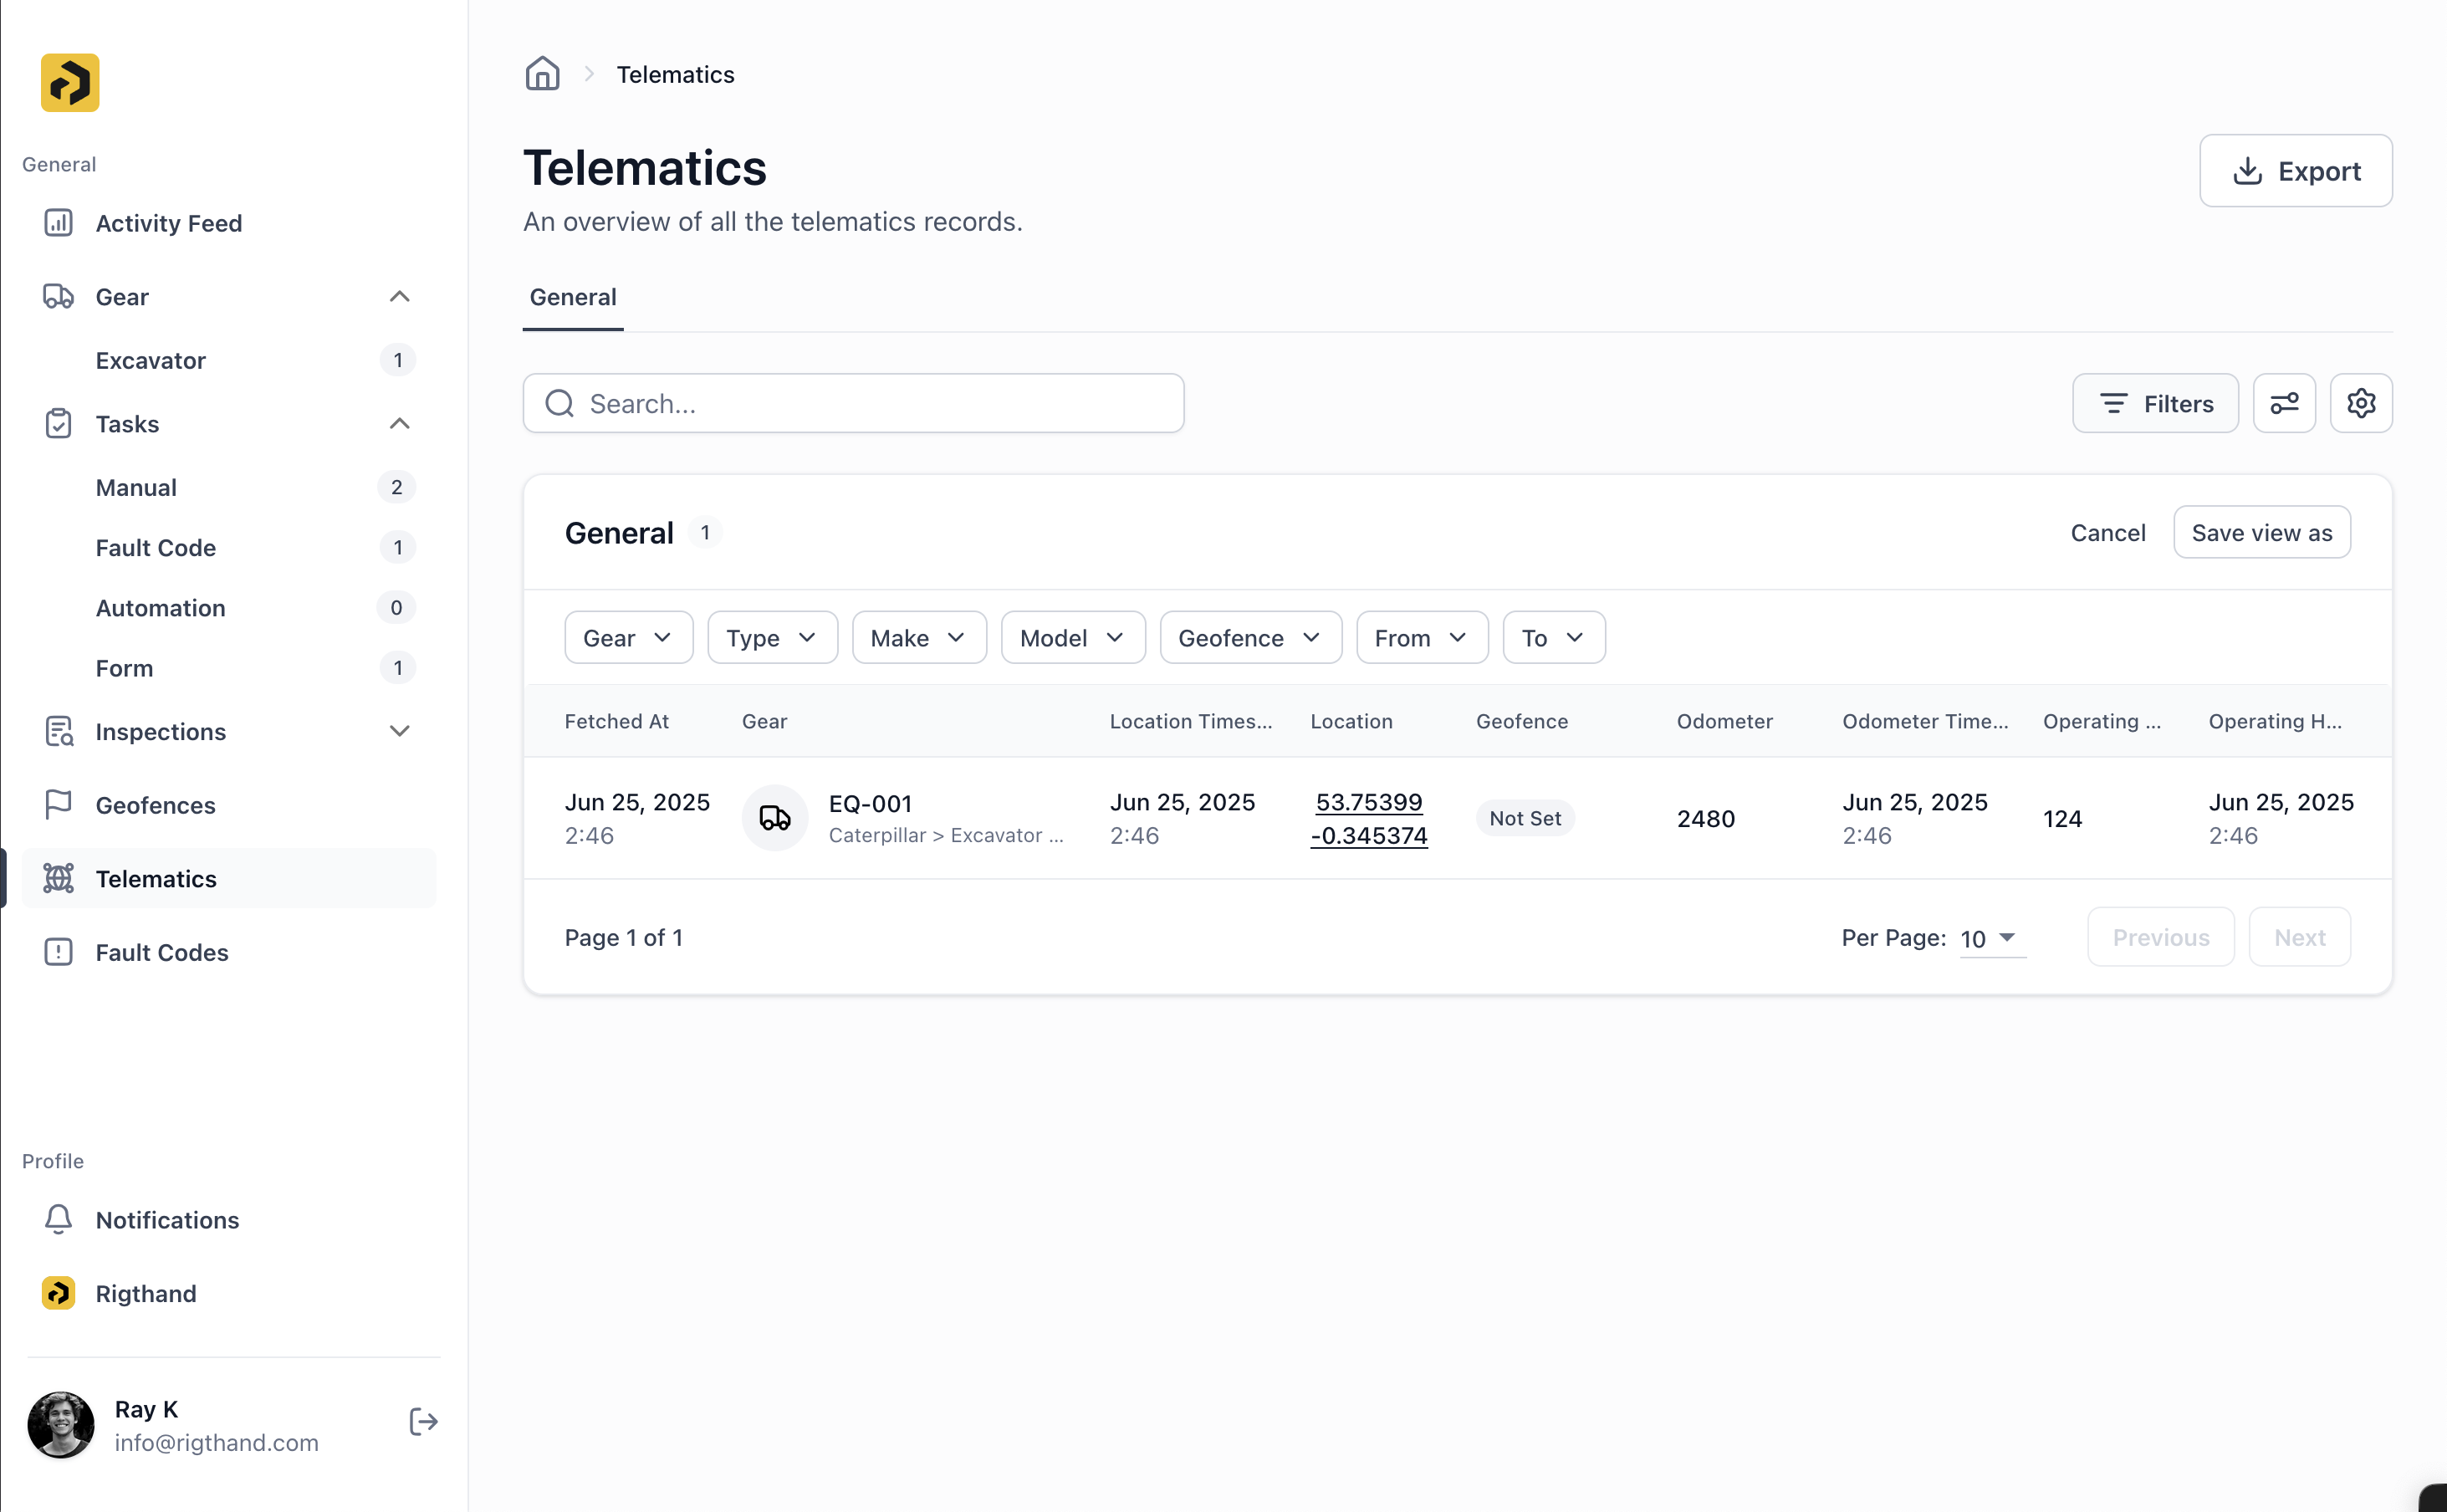Click the view options toggle icon beside Filters
Viewport: 2447px width, 1512px height.
click(2284, 403)
